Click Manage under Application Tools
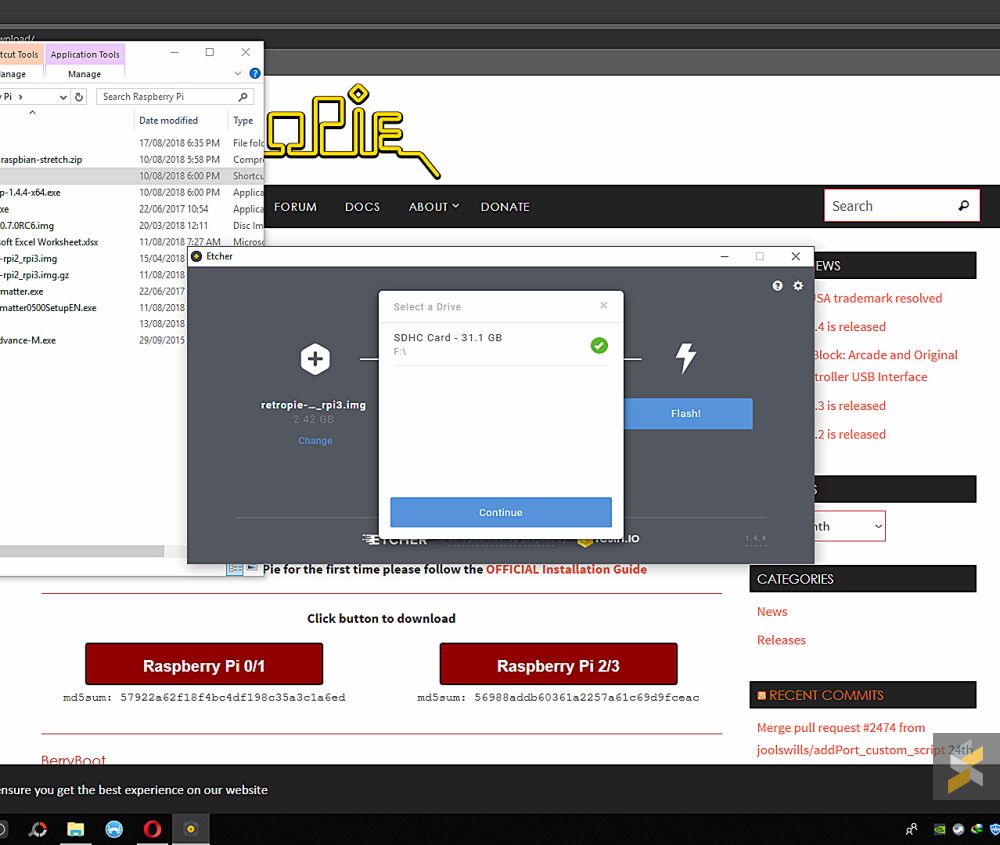The image size is (1000, 845). click(x=84, y=74)
